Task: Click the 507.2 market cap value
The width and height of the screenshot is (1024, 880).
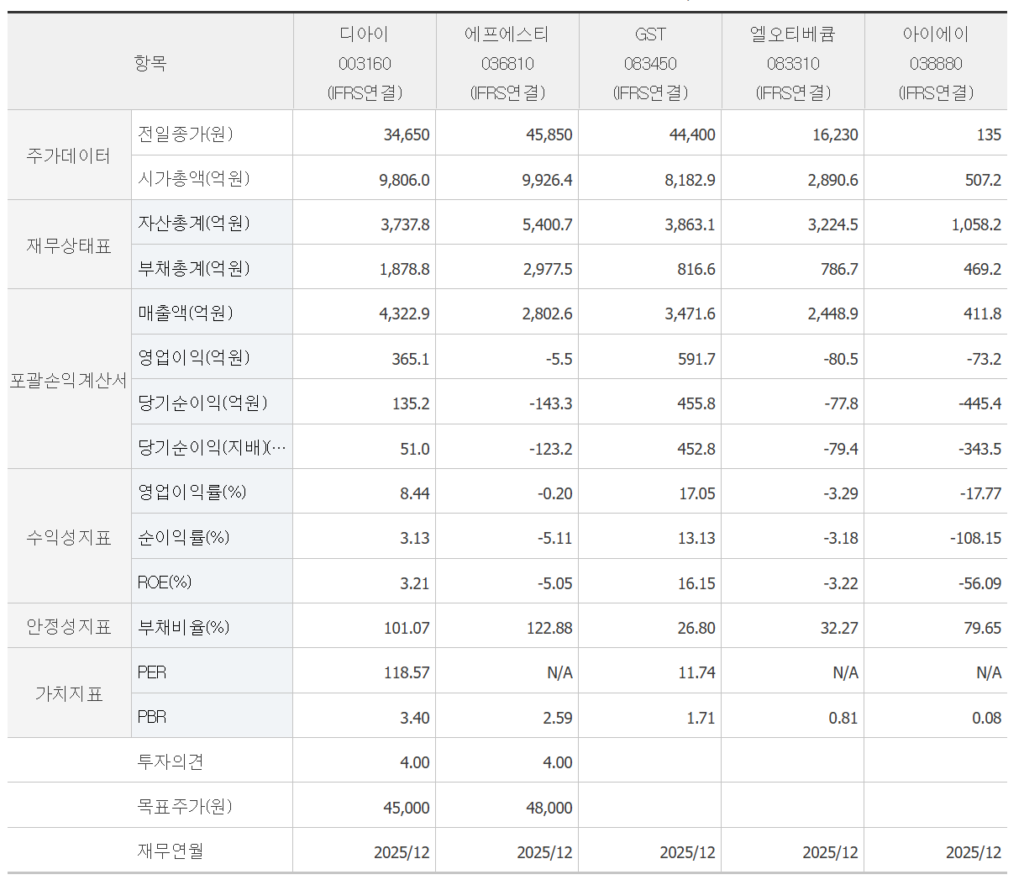Action: tap(983, 180)
